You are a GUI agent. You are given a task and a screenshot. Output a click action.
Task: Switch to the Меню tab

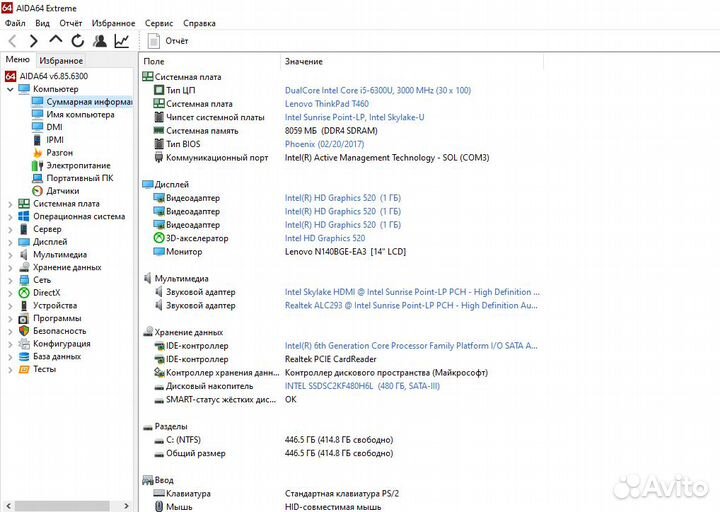(x=17, y=60)
